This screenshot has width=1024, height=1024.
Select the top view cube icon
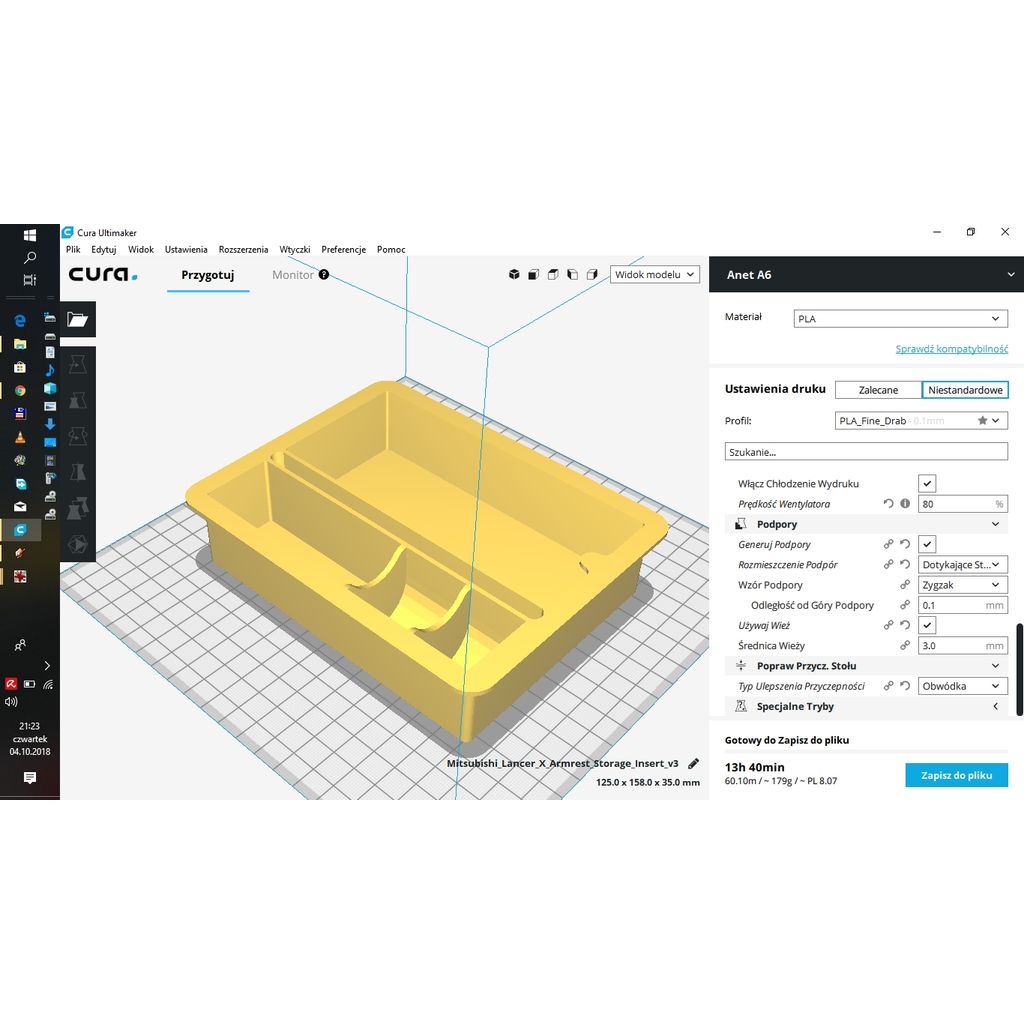click(553, 274)
